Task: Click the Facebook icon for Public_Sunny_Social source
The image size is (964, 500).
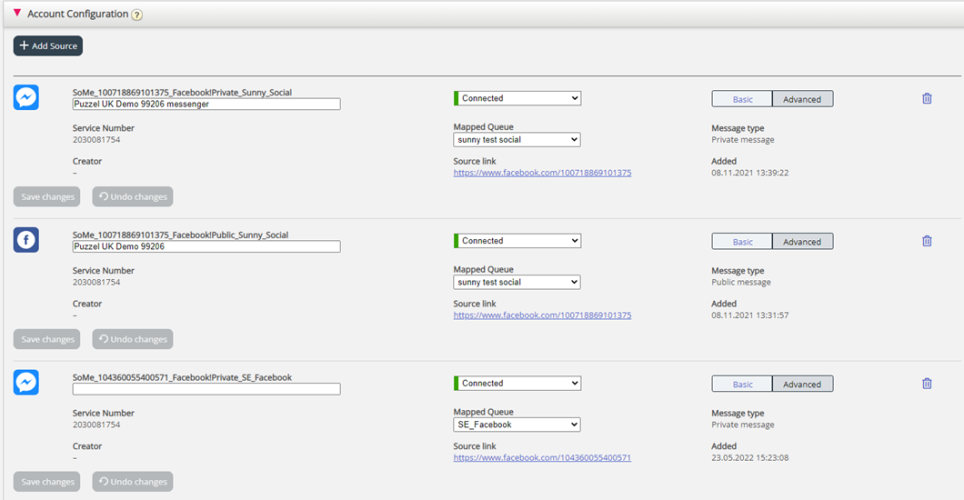Action: [x=26, y=240]
